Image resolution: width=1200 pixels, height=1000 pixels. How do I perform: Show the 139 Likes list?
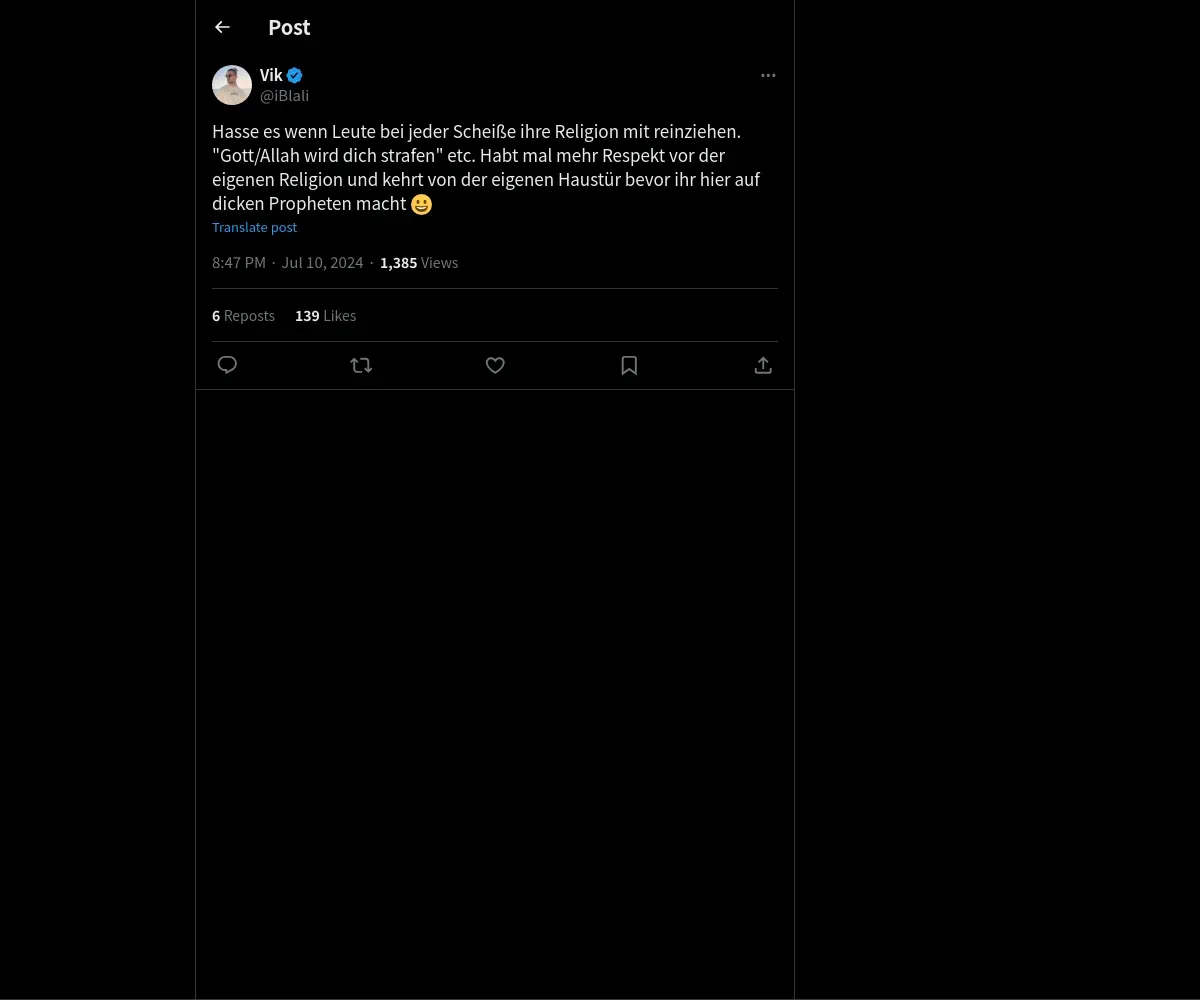(325, 316)
